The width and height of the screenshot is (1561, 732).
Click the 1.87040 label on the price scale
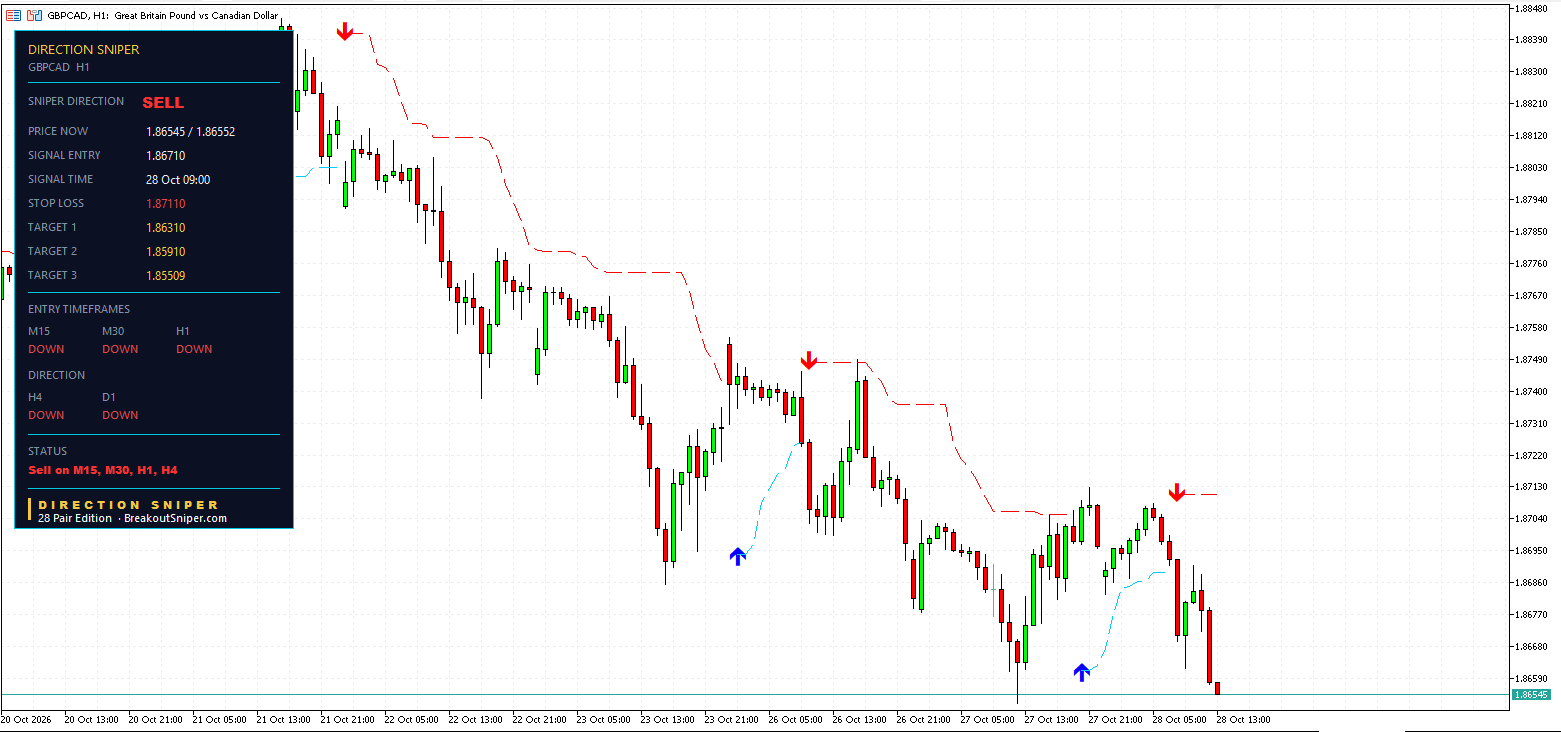(x=1531, y=519)
